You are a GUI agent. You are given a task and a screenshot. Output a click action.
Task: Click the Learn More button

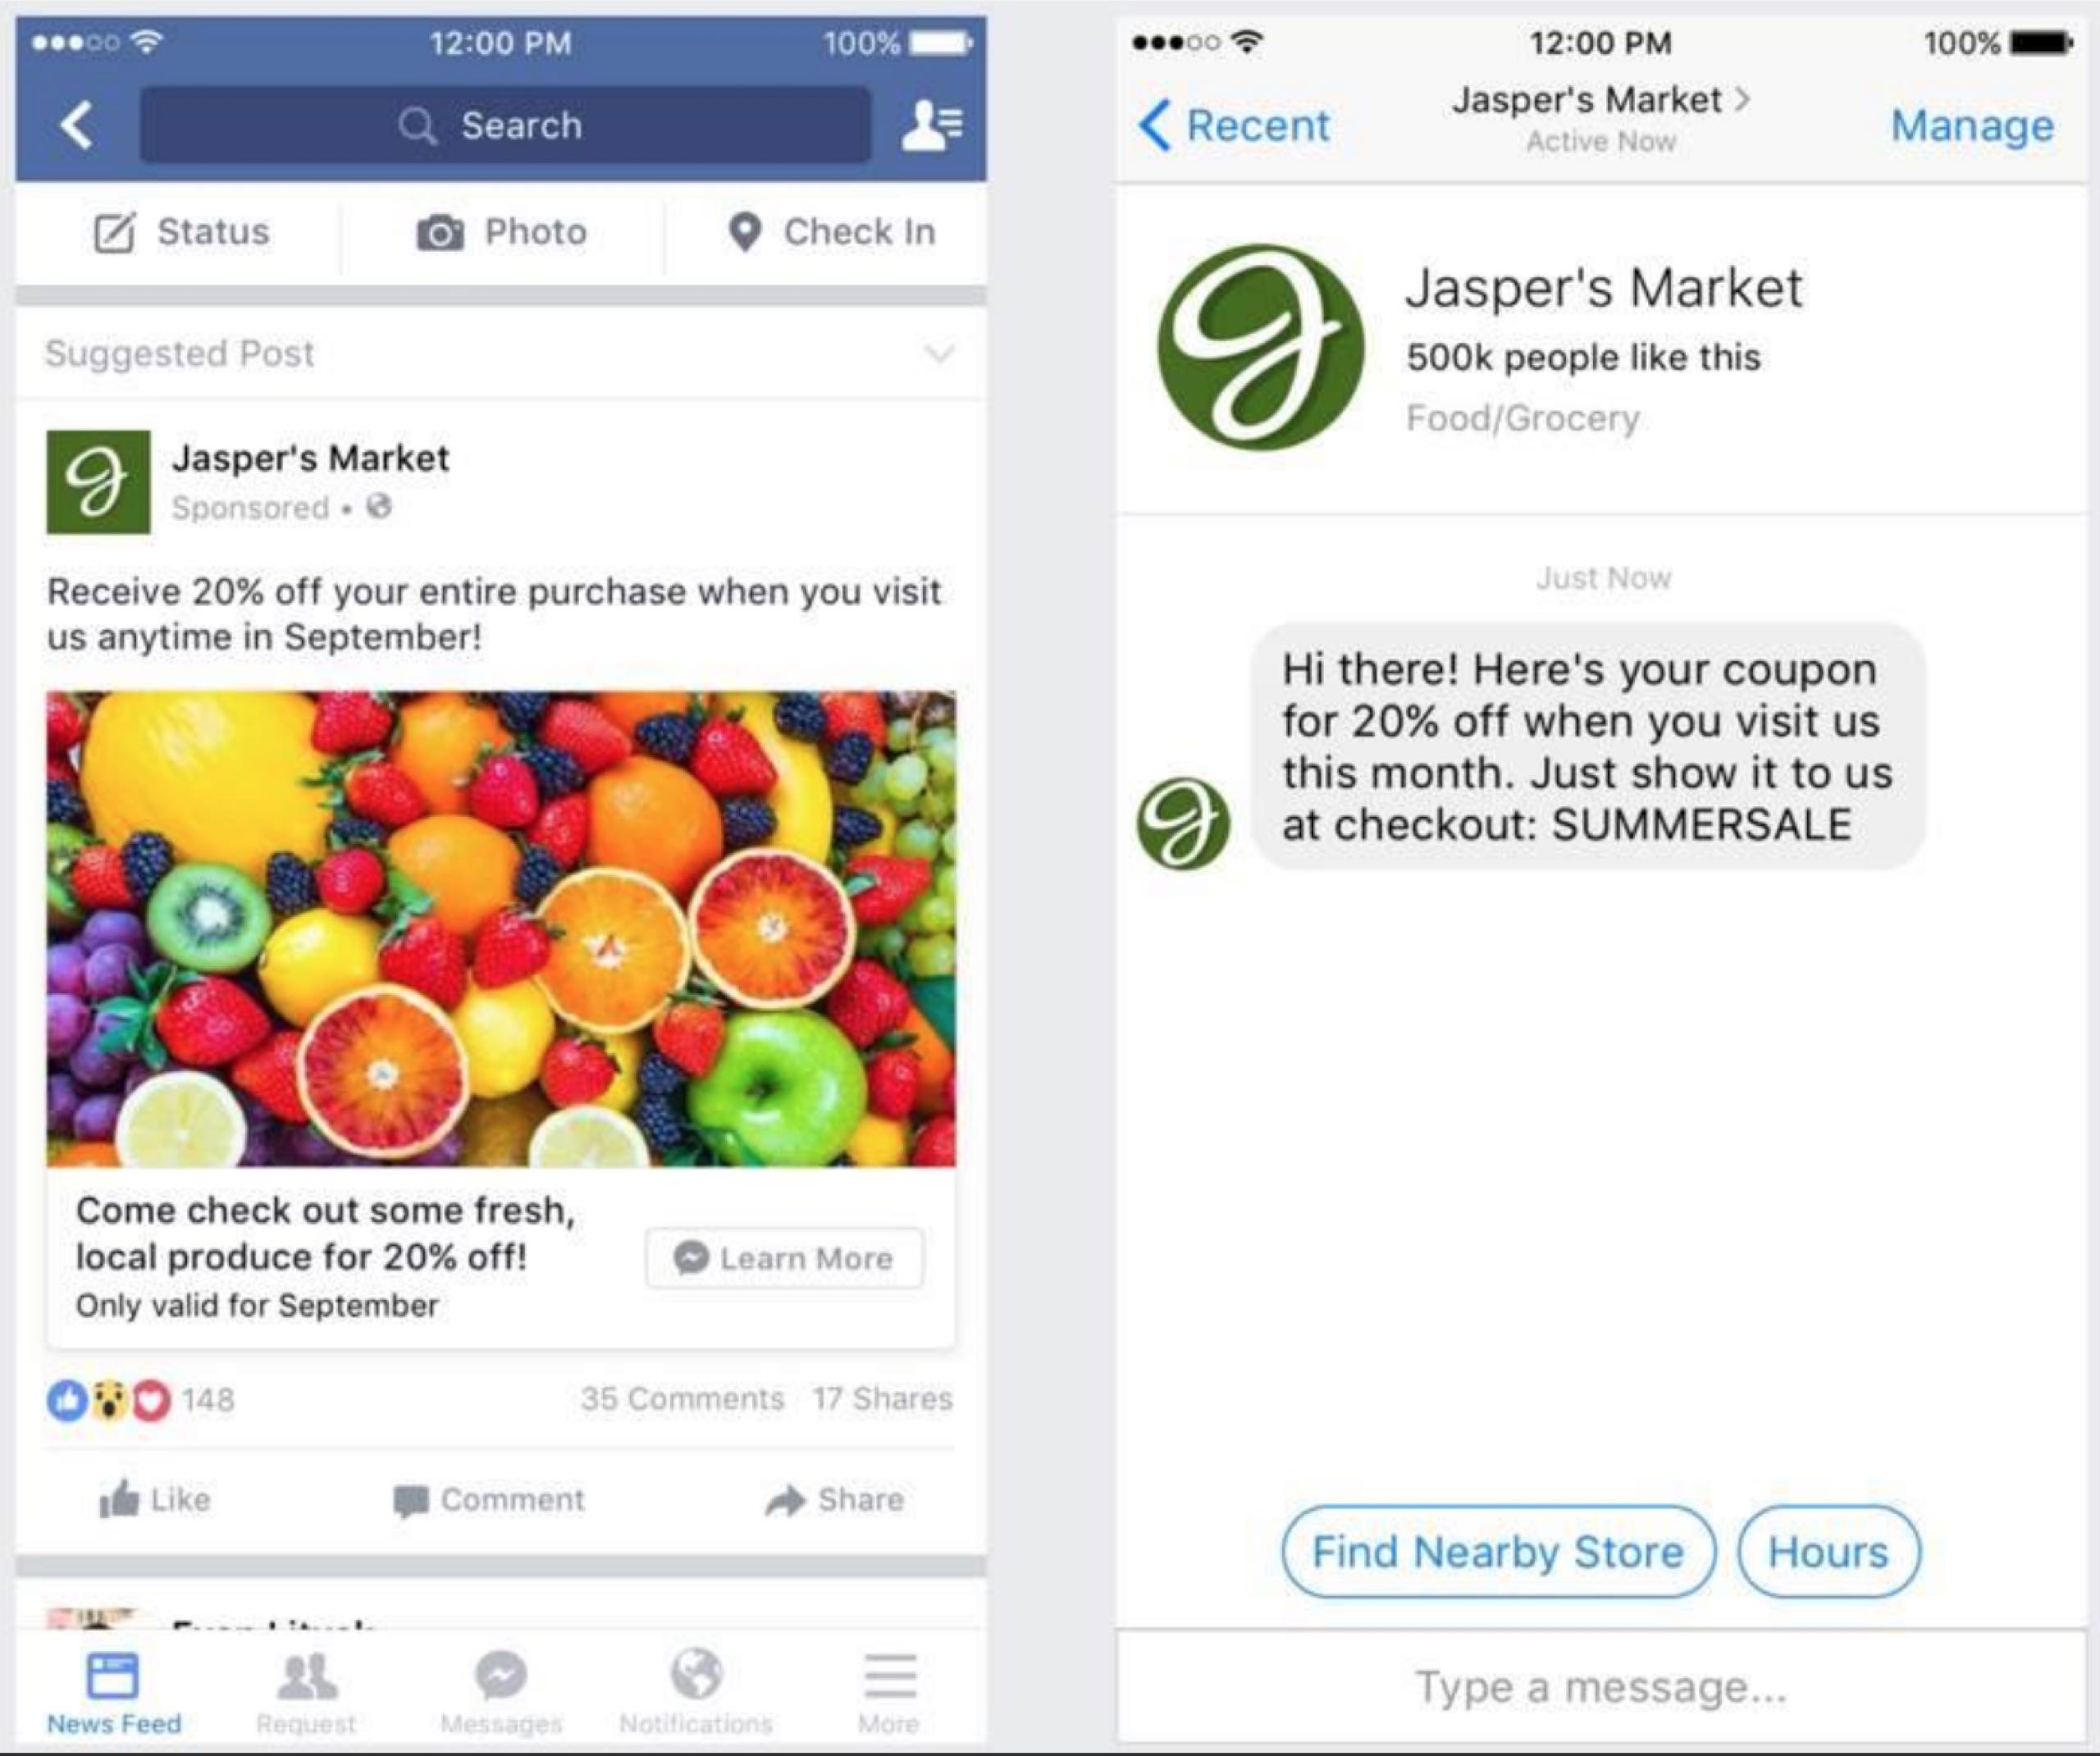pyautogui.click(x=785, y=1258)
